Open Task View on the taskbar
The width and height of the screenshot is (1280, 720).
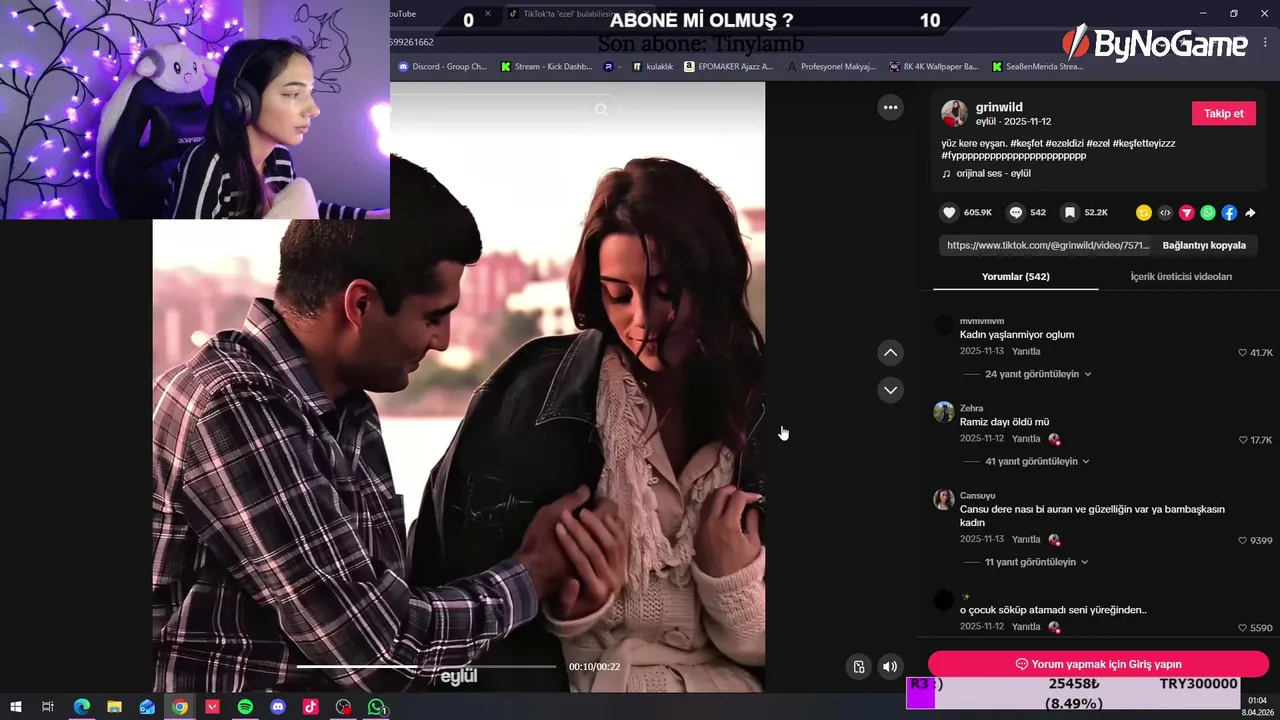[47, 707]
